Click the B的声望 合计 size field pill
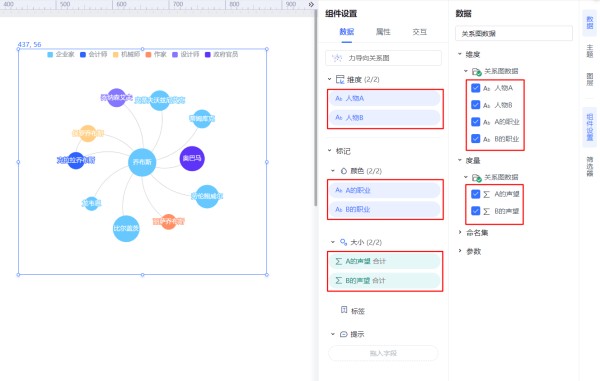This screenshot has width=600, height=381. [x=385, y=281]
